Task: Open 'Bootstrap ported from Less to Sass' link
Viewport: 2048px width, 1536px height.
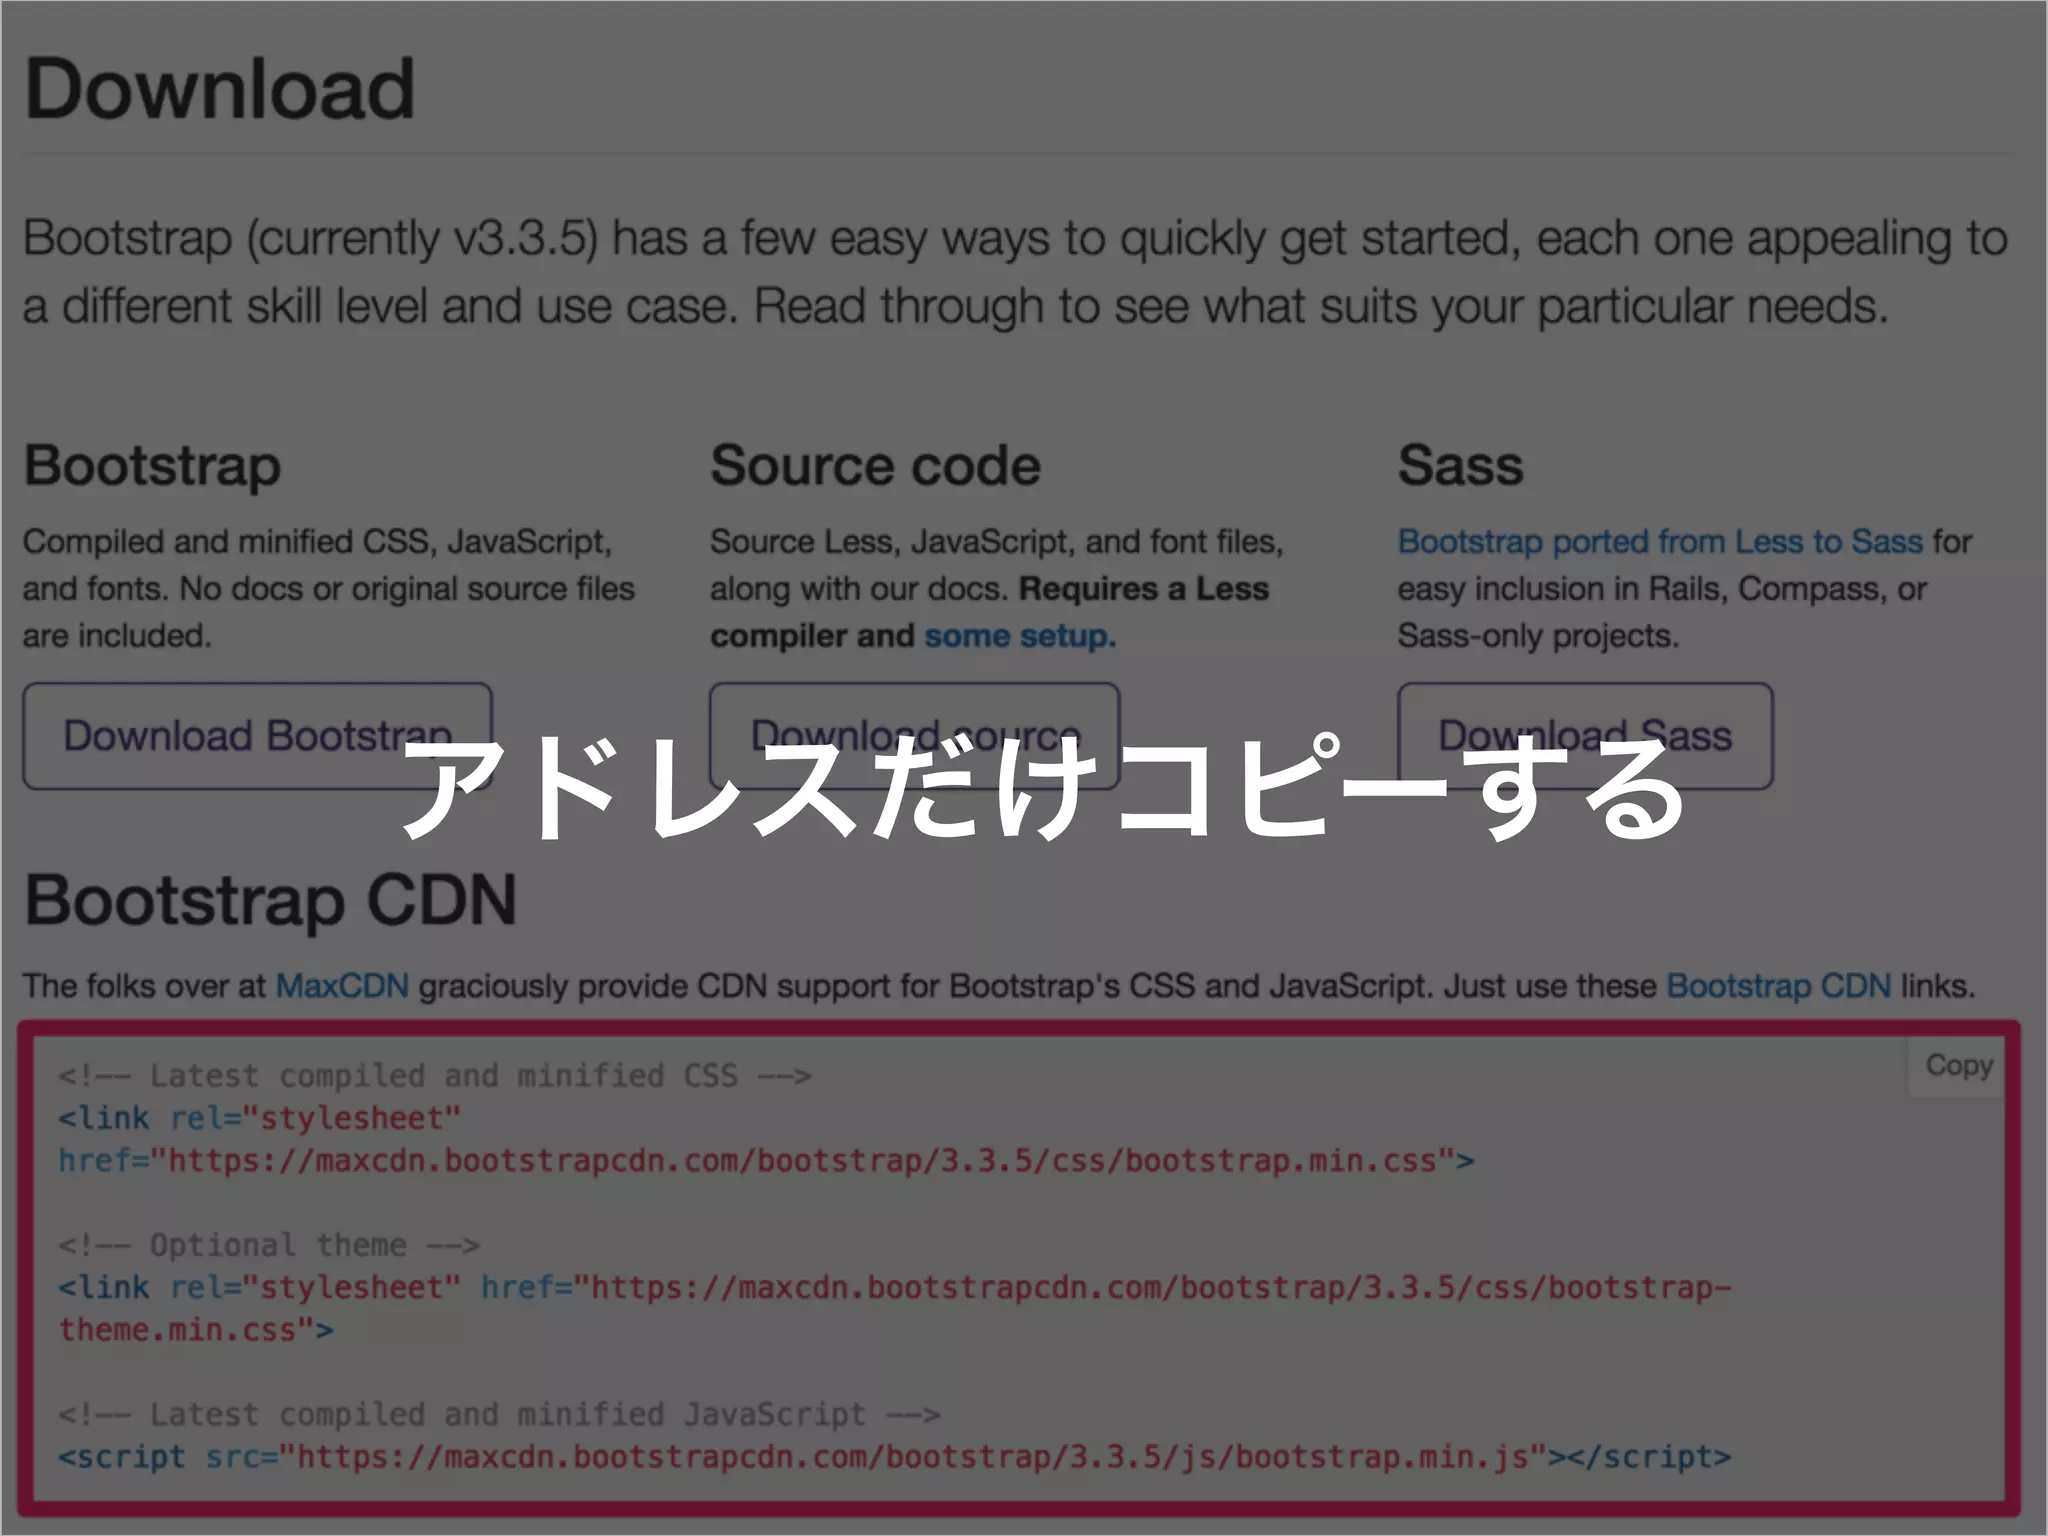Action: pos(1660,541)
